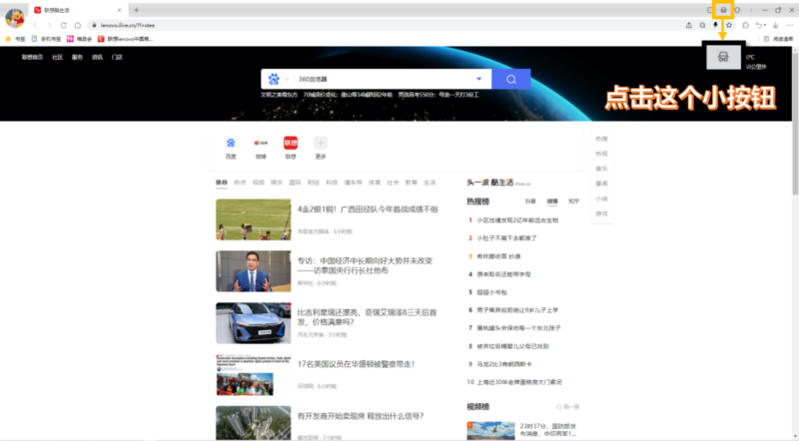Click into the search input field
The width and height of the screenshot is (799, 441).
[x=380, y=79]
